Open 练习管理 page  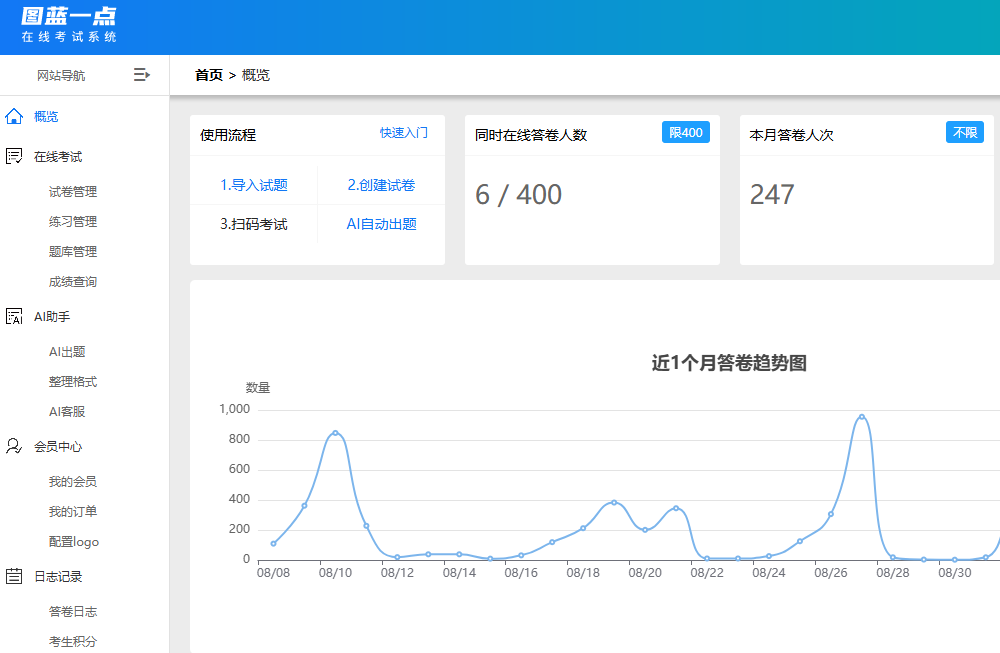point(73,221)
